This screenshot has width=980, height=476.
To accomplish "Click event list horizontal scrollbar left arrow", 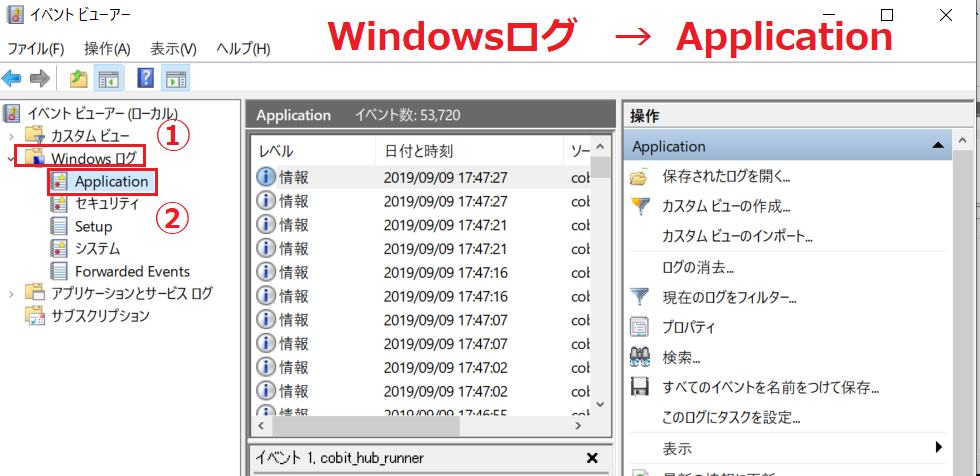I will pos(261,425).
